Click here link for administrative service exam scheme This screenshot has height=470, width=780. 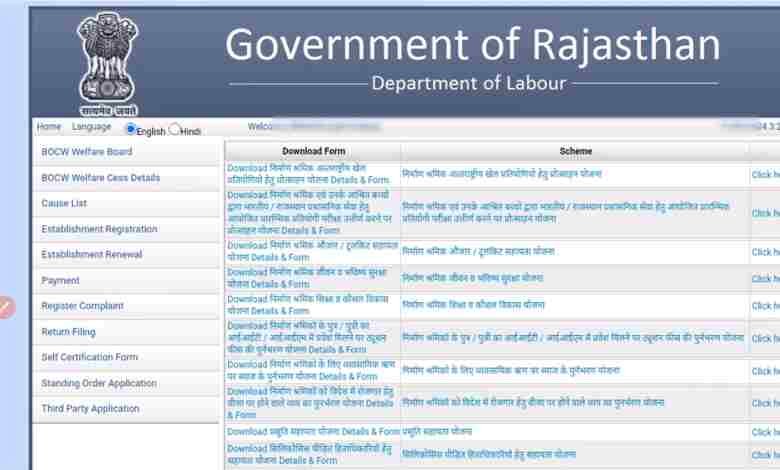click(x=766, y=213)
